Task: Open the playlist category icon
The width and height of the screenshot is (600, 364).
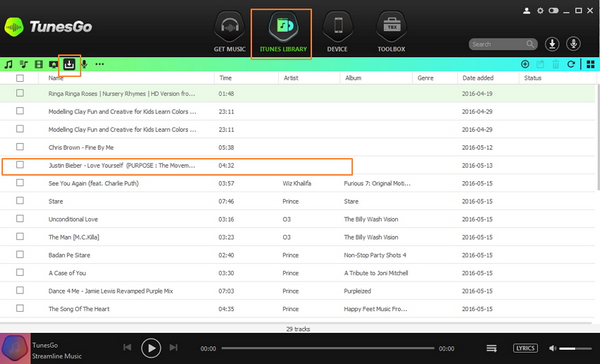Action: (x=24, y=64)
